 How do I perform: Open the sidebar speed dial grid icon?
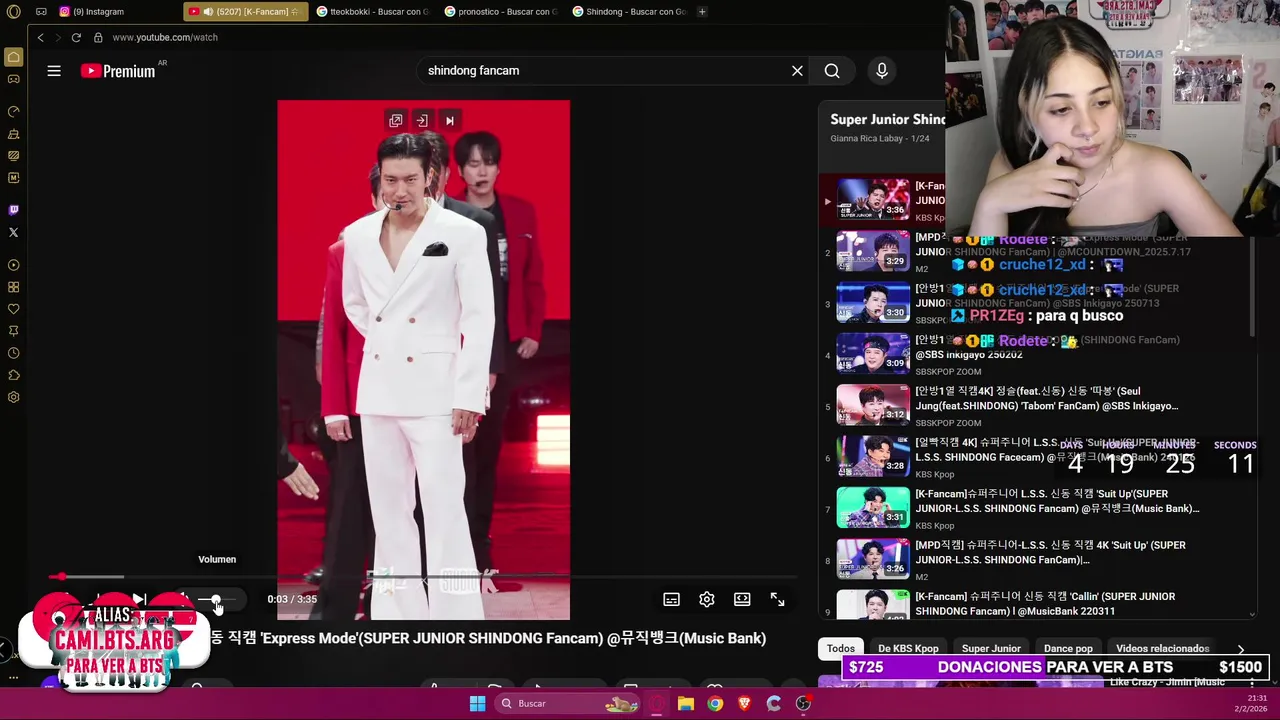tap(13, 287)
